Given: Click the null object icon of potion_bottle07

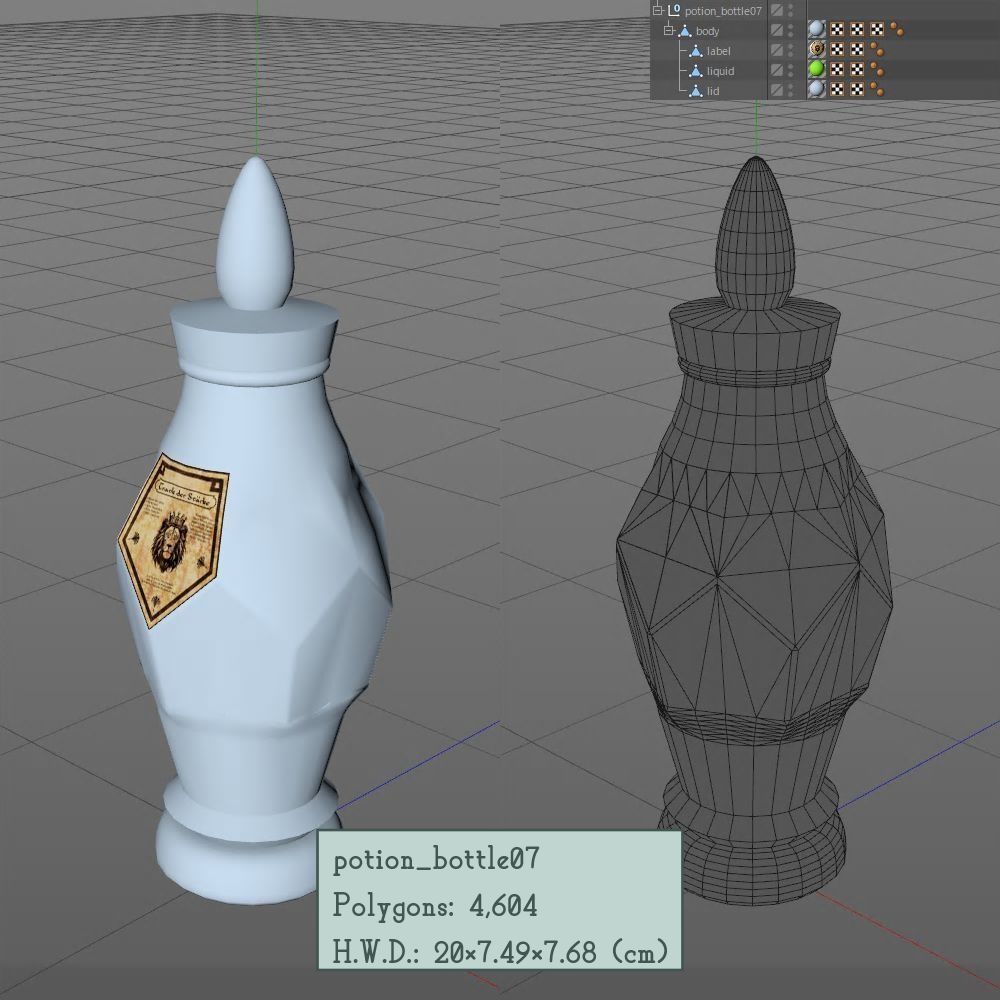Looking at the screenshot, I should 674,10.
